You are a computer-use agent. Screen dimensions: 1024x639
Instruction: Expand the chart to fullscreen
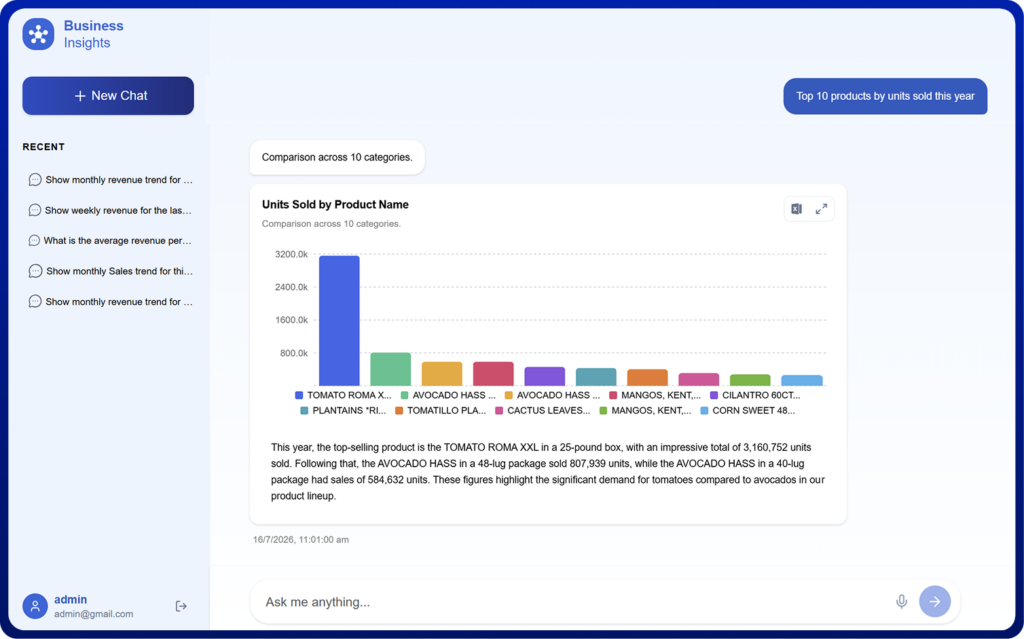[821, 209]
